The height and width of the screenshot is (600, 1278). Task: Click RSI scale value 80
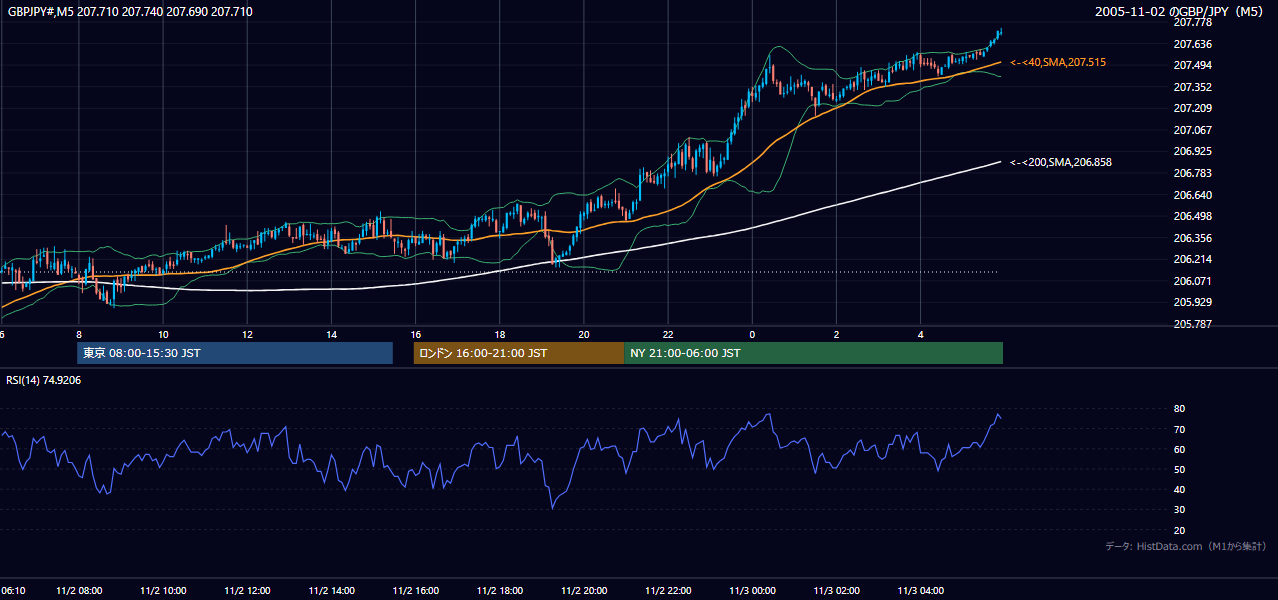(1180, 409)
